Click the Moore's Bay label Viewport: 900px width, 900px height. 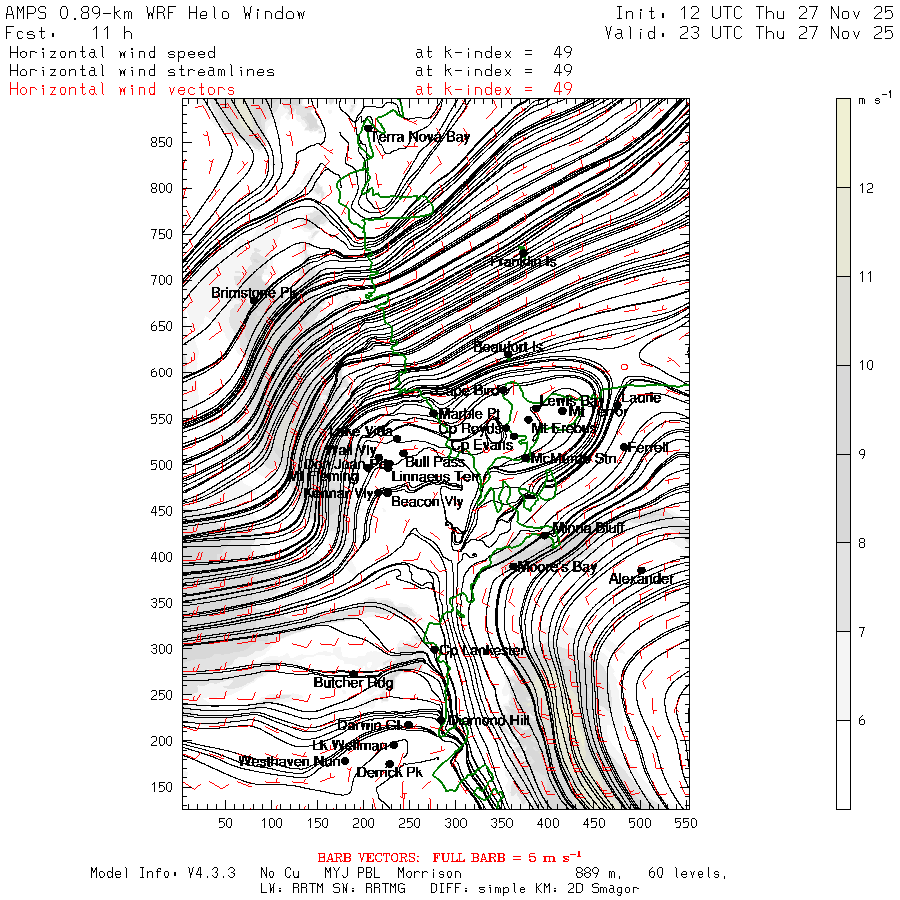coord(557,567)
